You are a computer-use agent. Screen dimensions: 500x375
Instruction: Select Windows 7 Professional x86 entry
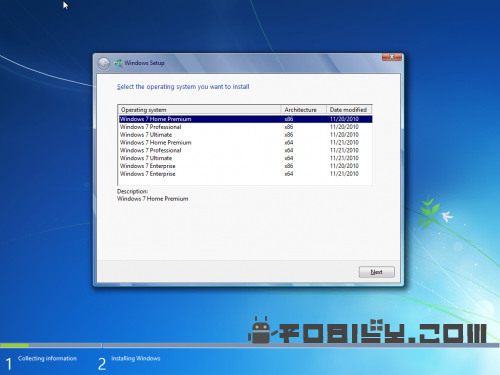[x=245, y=127]
